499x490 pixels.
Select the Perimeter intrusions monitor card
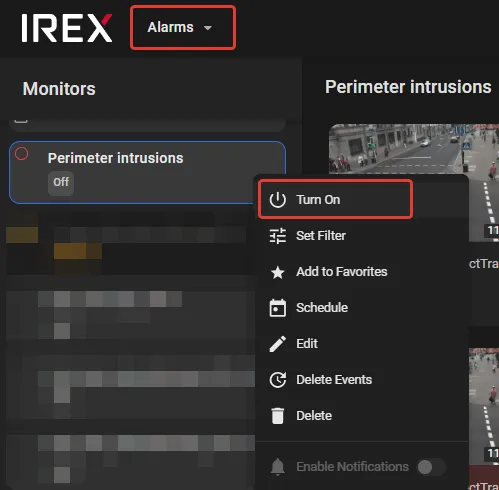tap(147, 172)
